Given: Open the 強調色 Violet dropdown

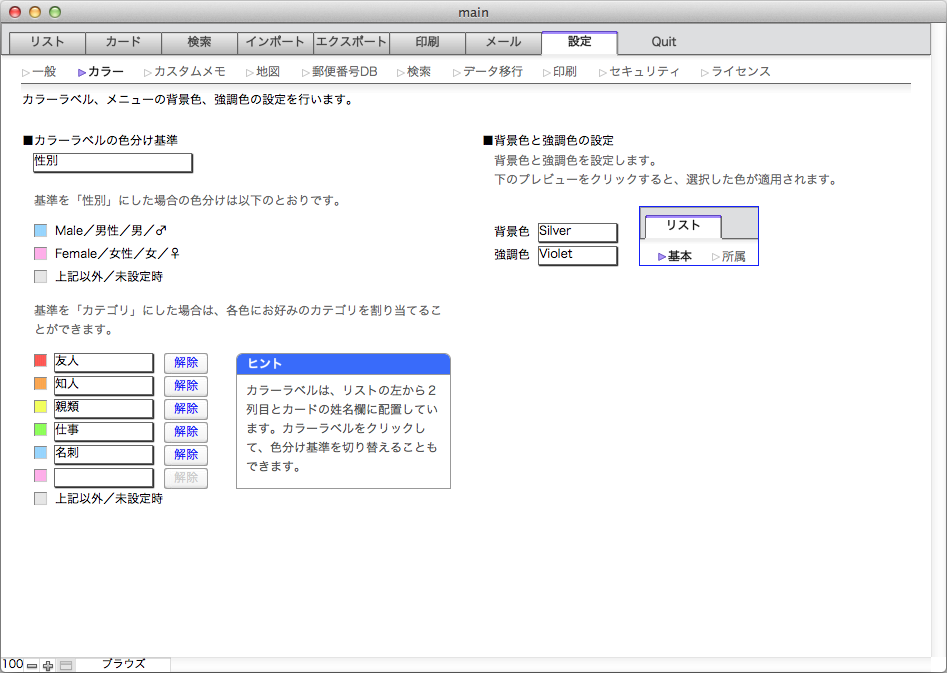Looking at the screenshot, I should 577,255.
